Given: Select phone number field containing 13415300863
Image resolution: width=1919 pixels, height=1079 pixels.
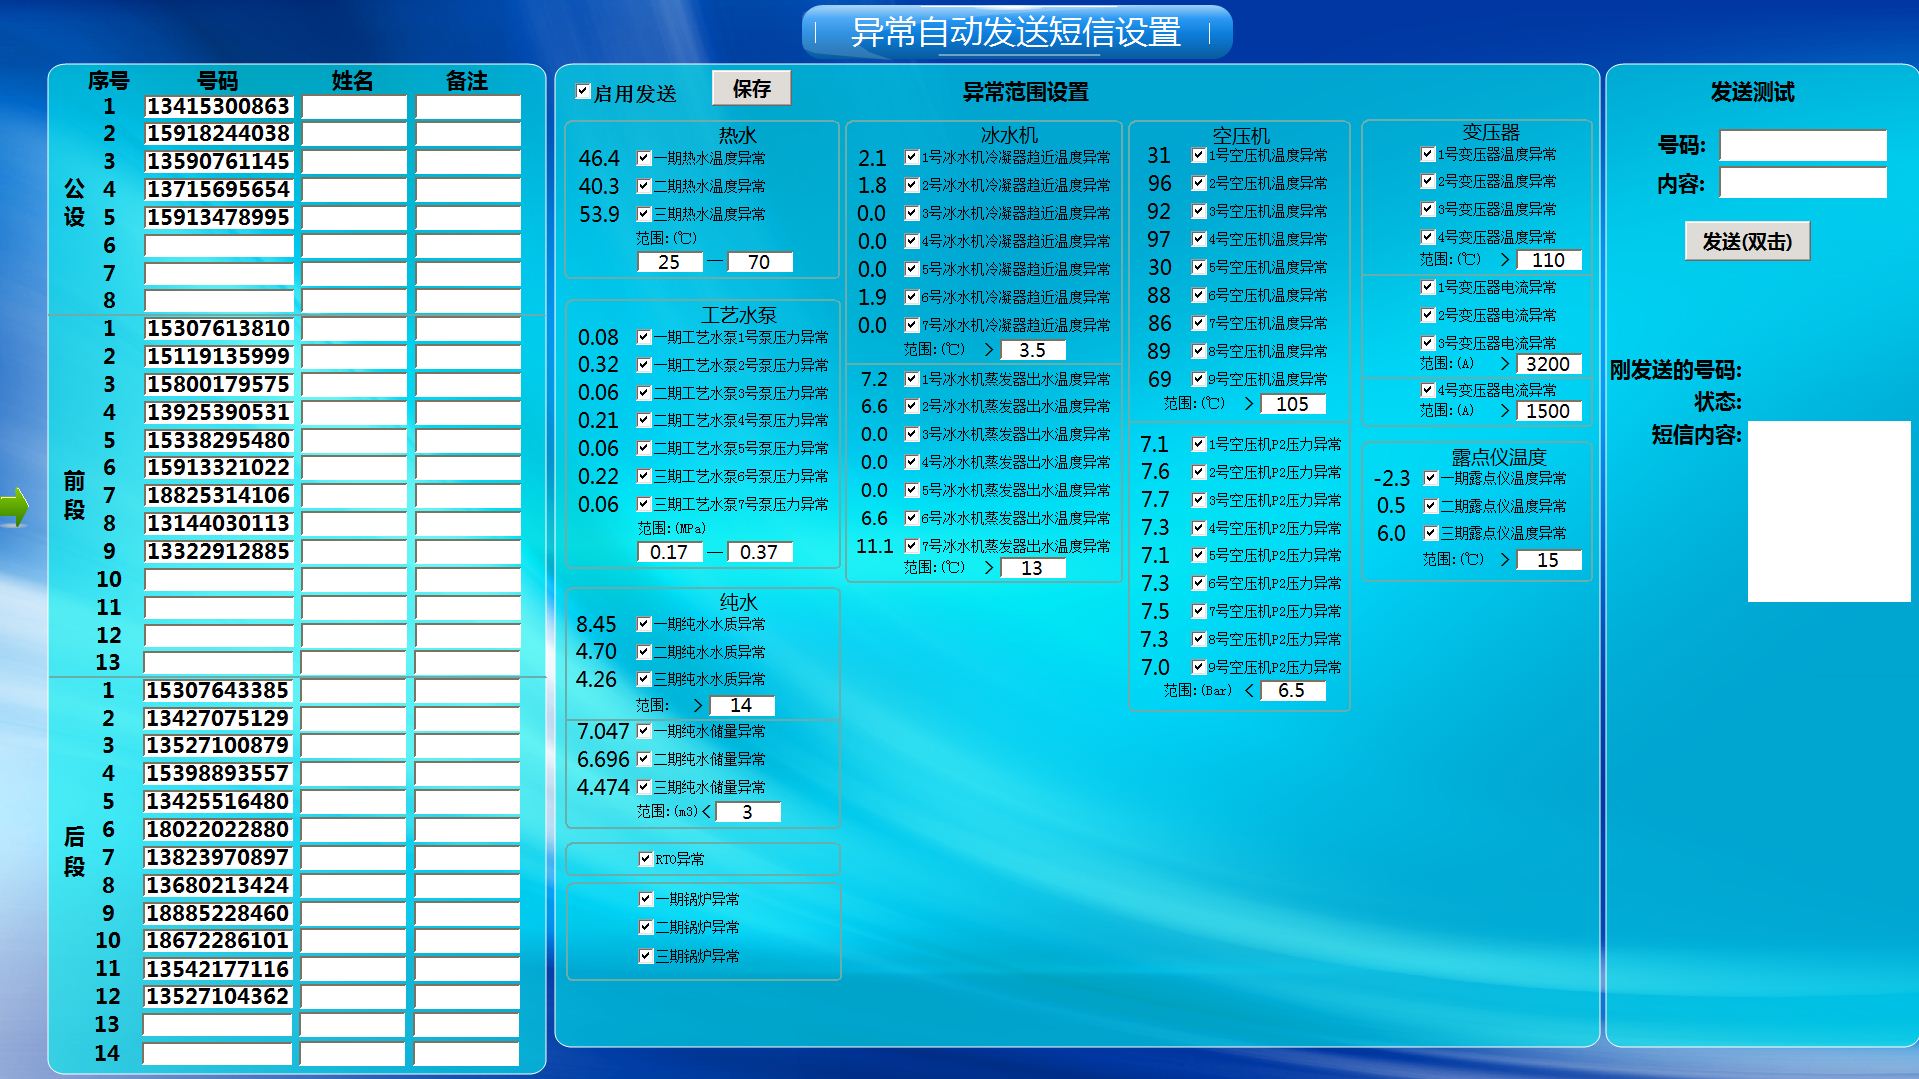Looking at the screenshot, I should pos(219,107).
